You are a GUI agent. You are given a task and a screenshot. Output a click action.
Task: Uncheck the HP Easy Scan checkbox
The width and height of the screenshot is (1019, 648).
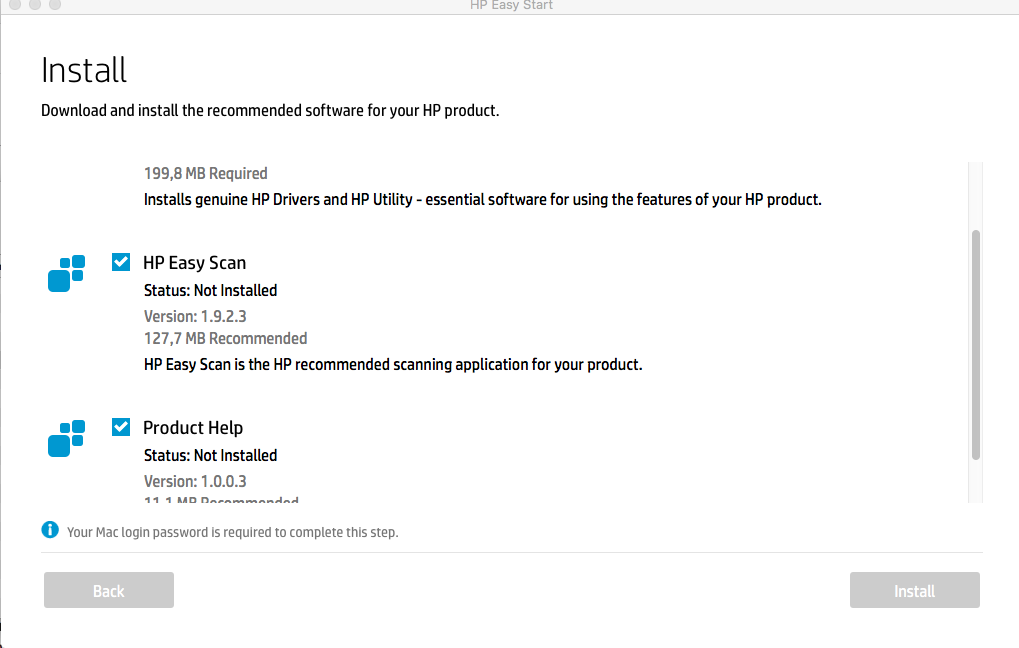coord(121,262)
